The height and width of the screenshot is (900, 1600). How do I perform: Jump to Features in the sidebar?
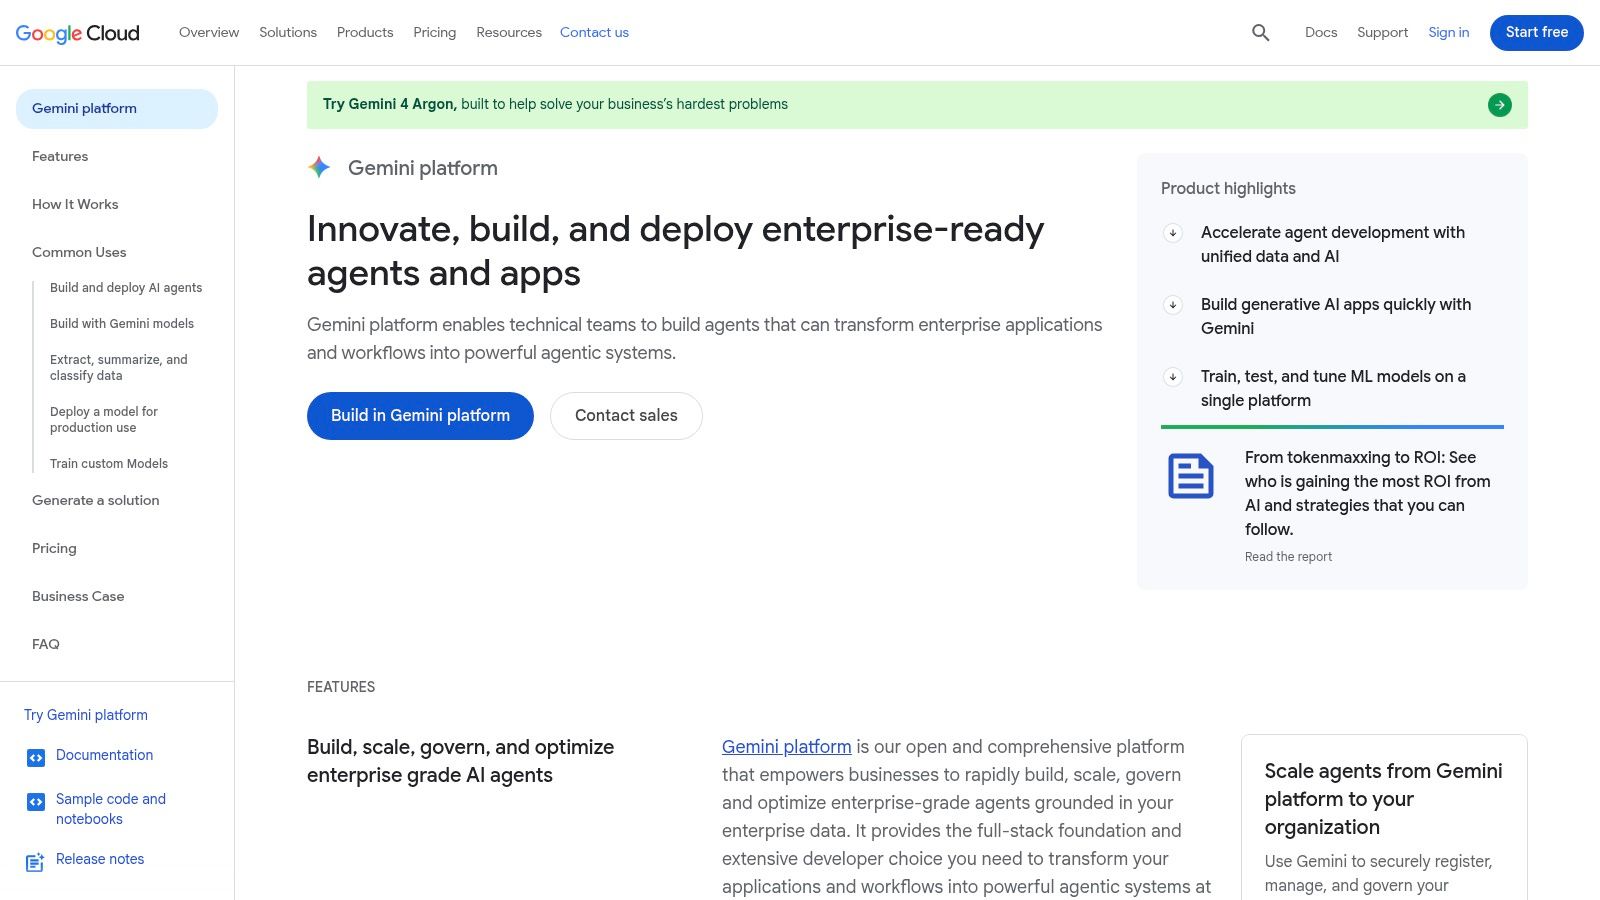(60, 157)
